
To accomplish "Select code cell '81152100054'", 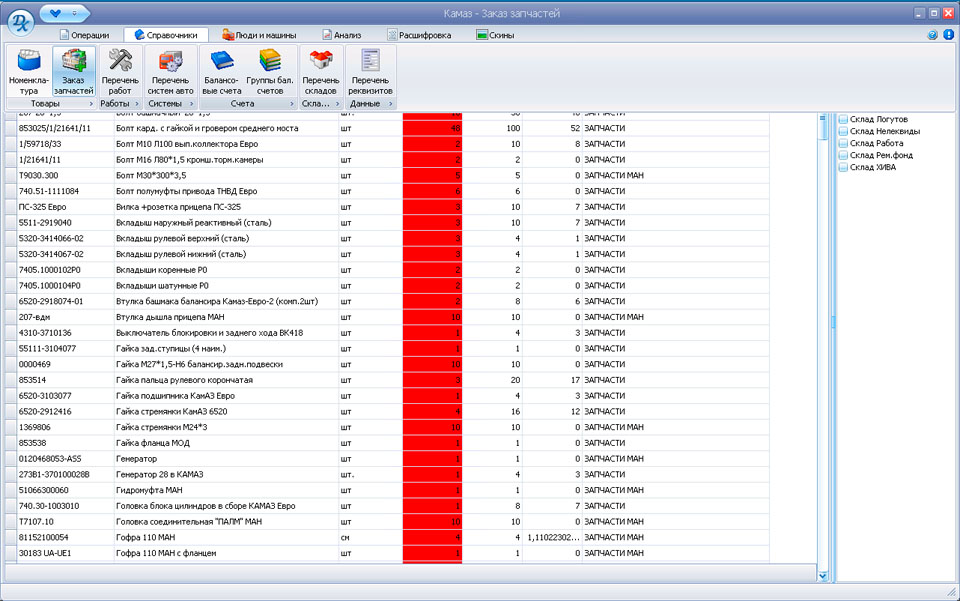I will point(66,537).
